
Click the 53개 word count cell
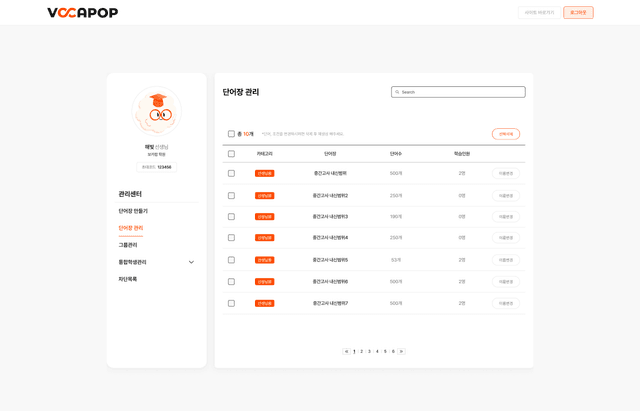(396, 260)
